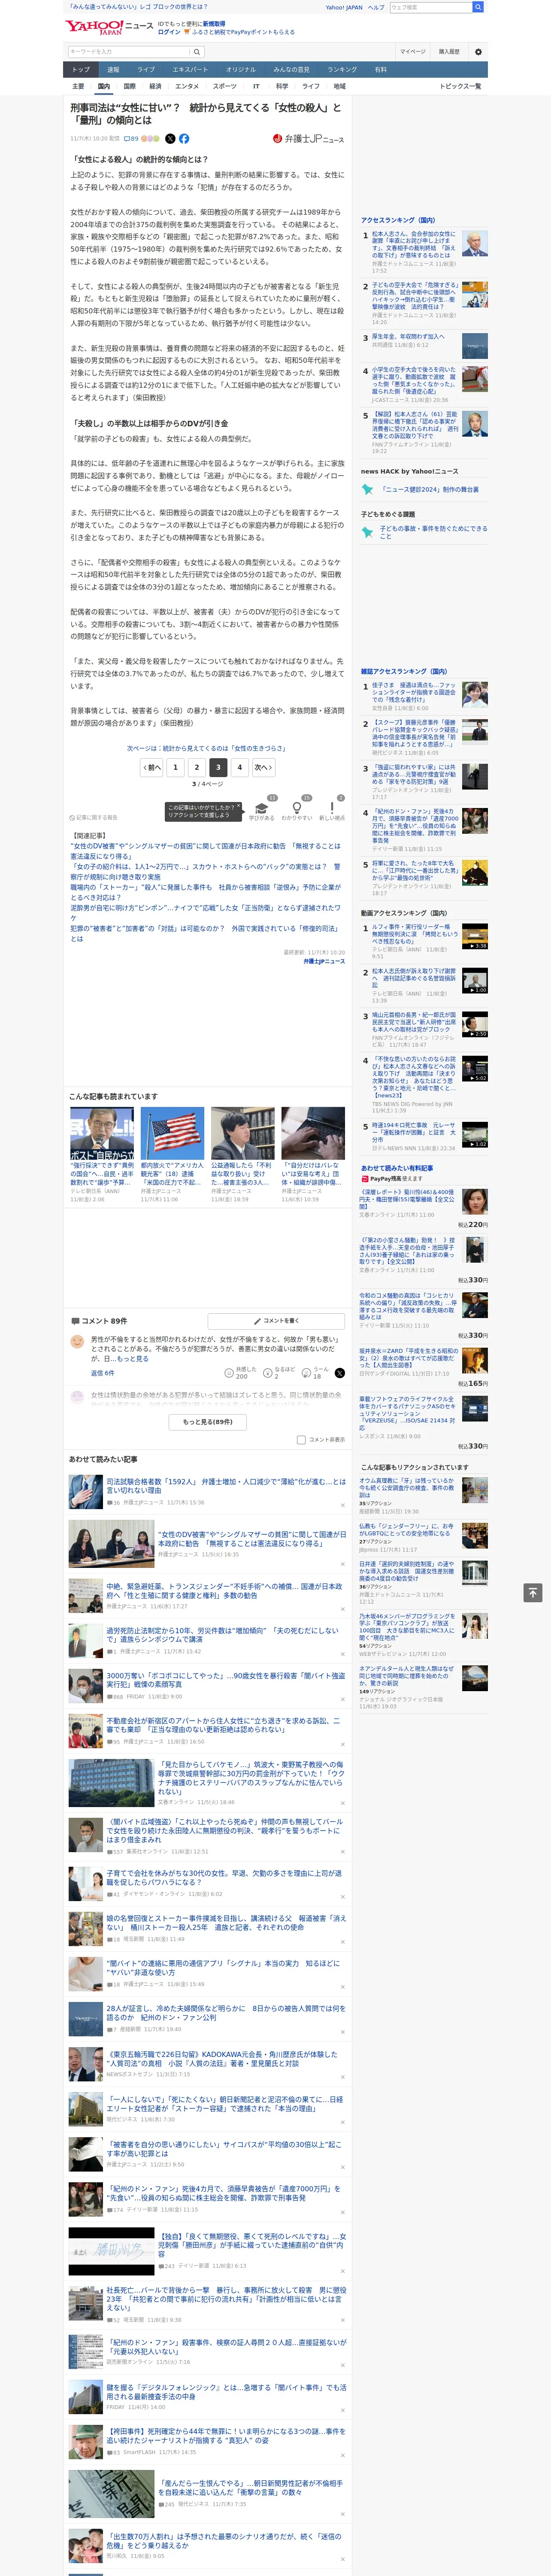Open the ライブ main tab
The image size is (551, 2576).
(x=146, y=70)
